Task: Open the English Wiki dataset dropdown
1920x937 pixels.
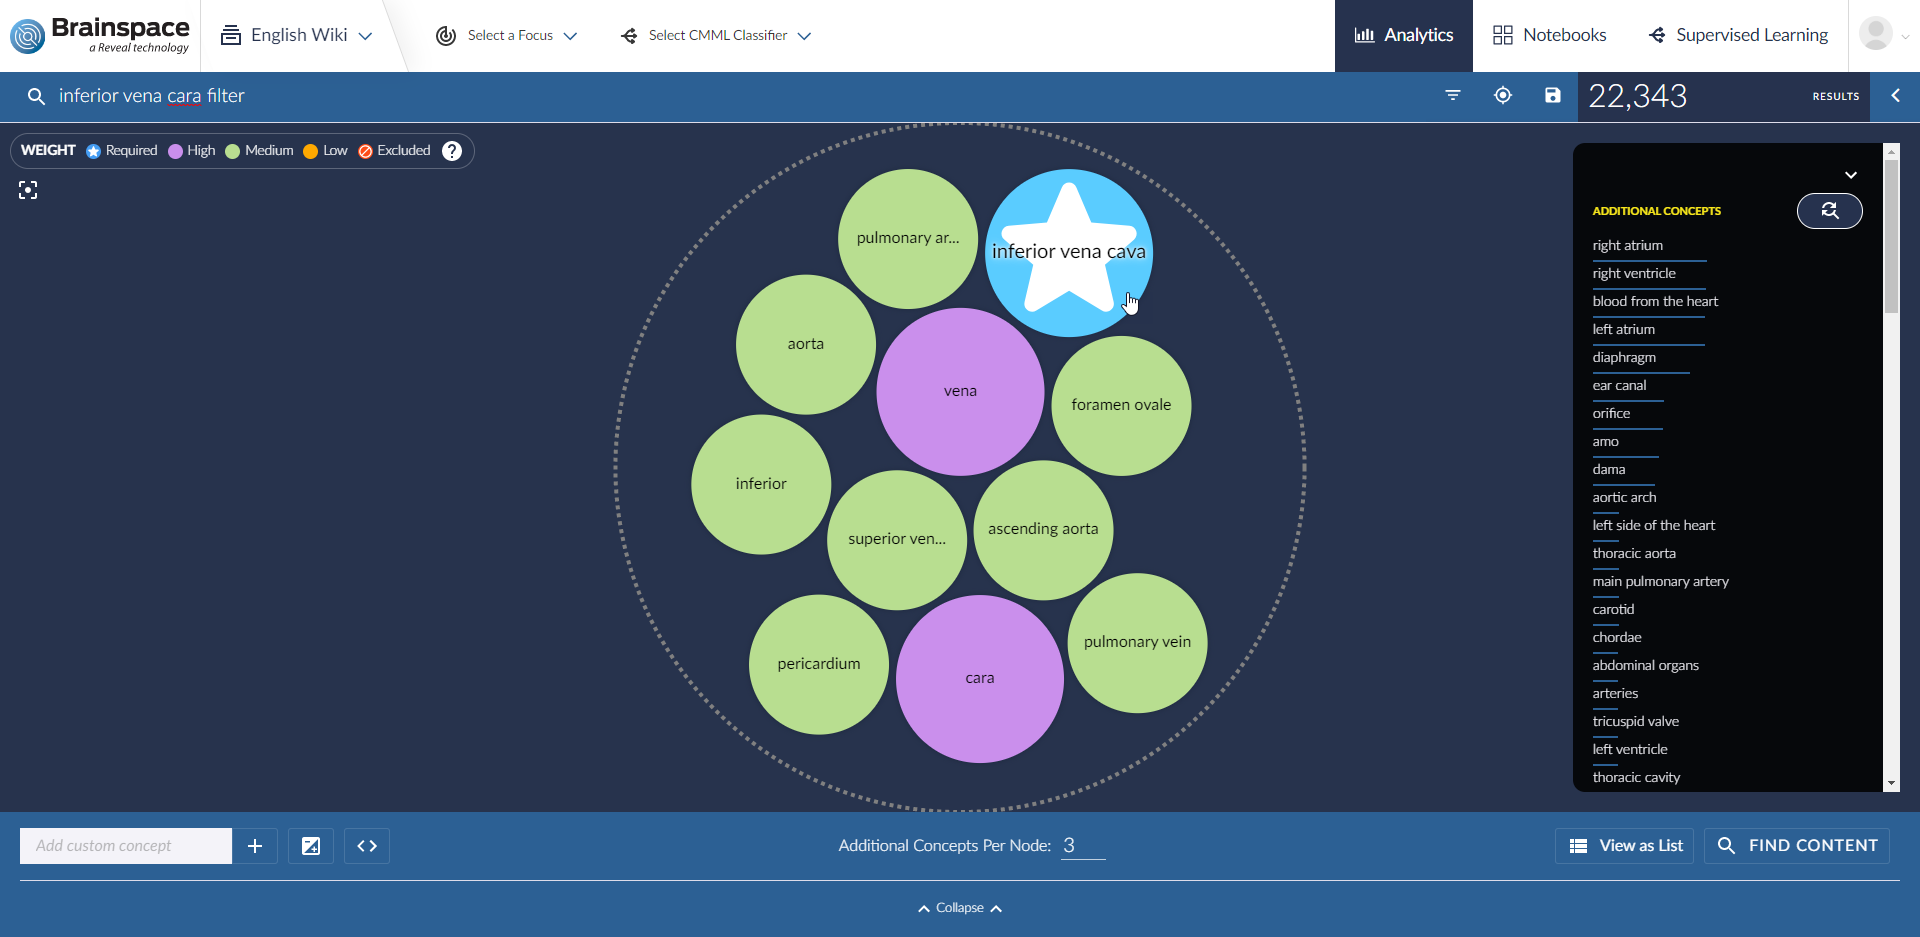Action: coord(297,35)
